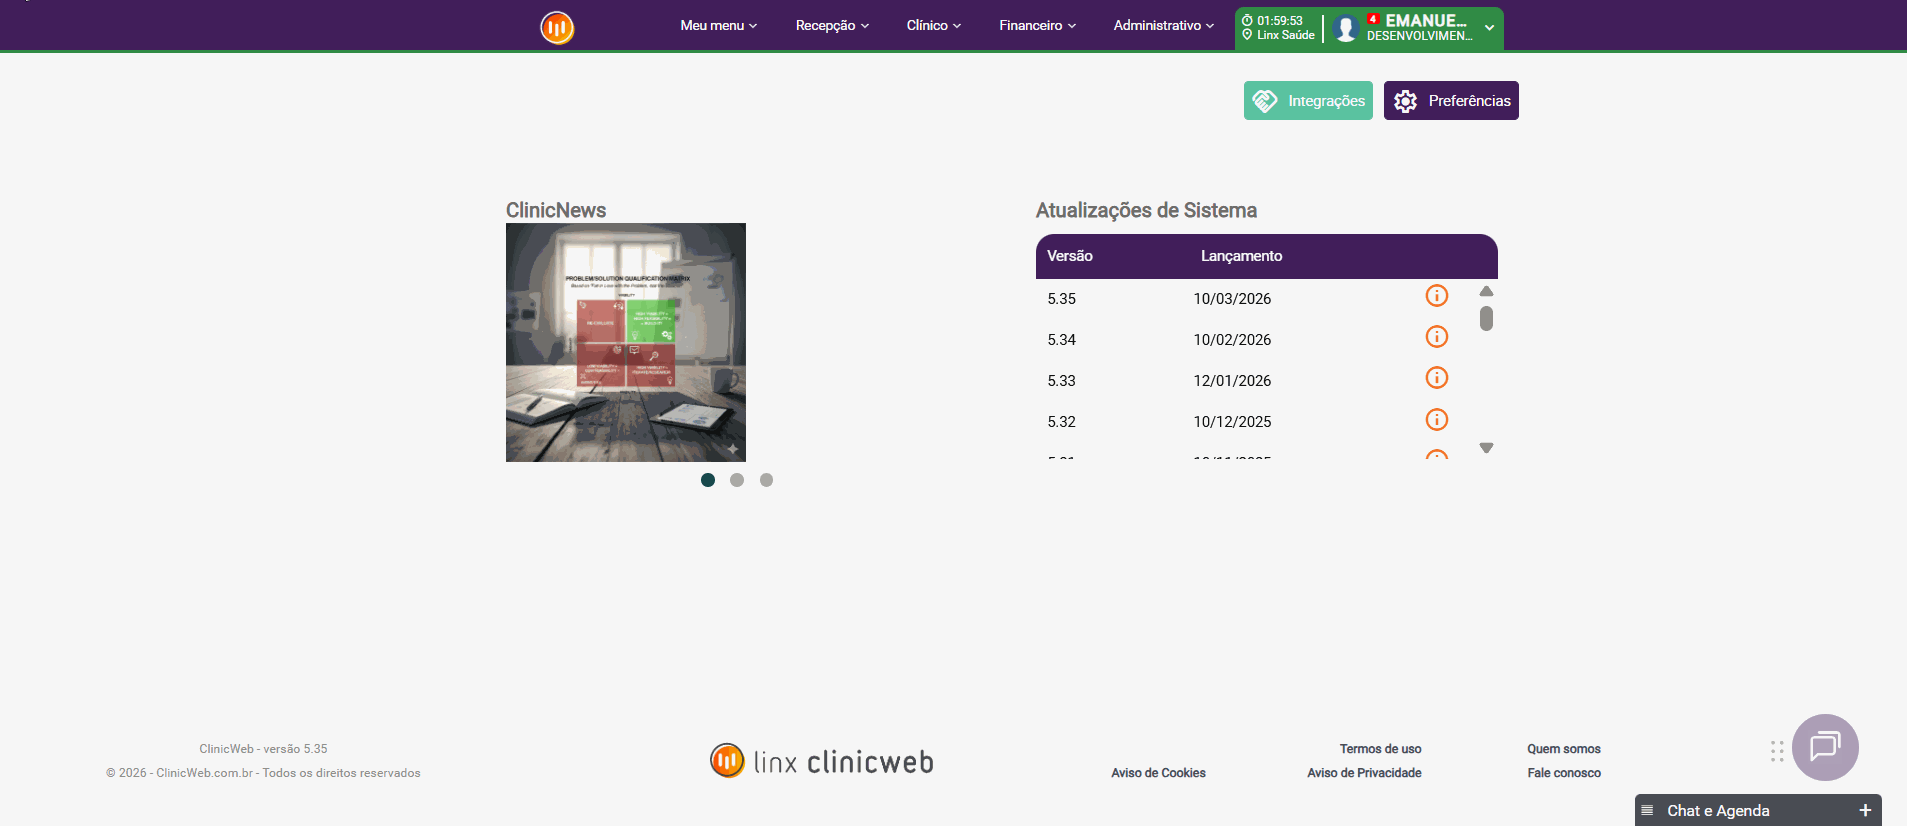Open Fale conosco link
1907x826 pixels.
[1563, 773]
